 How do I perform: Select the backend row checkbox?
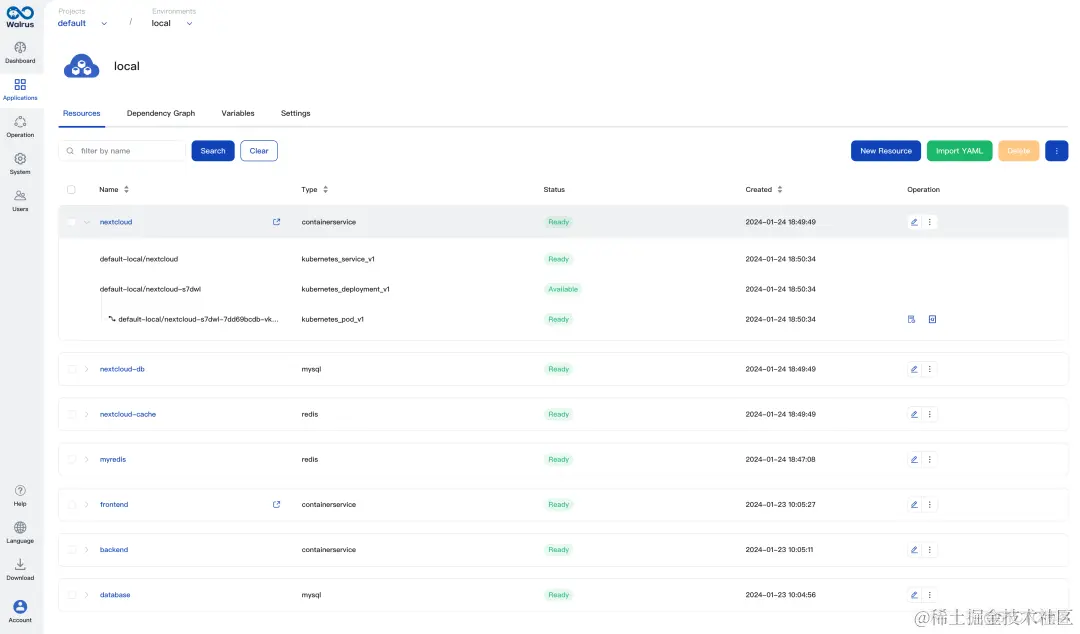[71, 550]
